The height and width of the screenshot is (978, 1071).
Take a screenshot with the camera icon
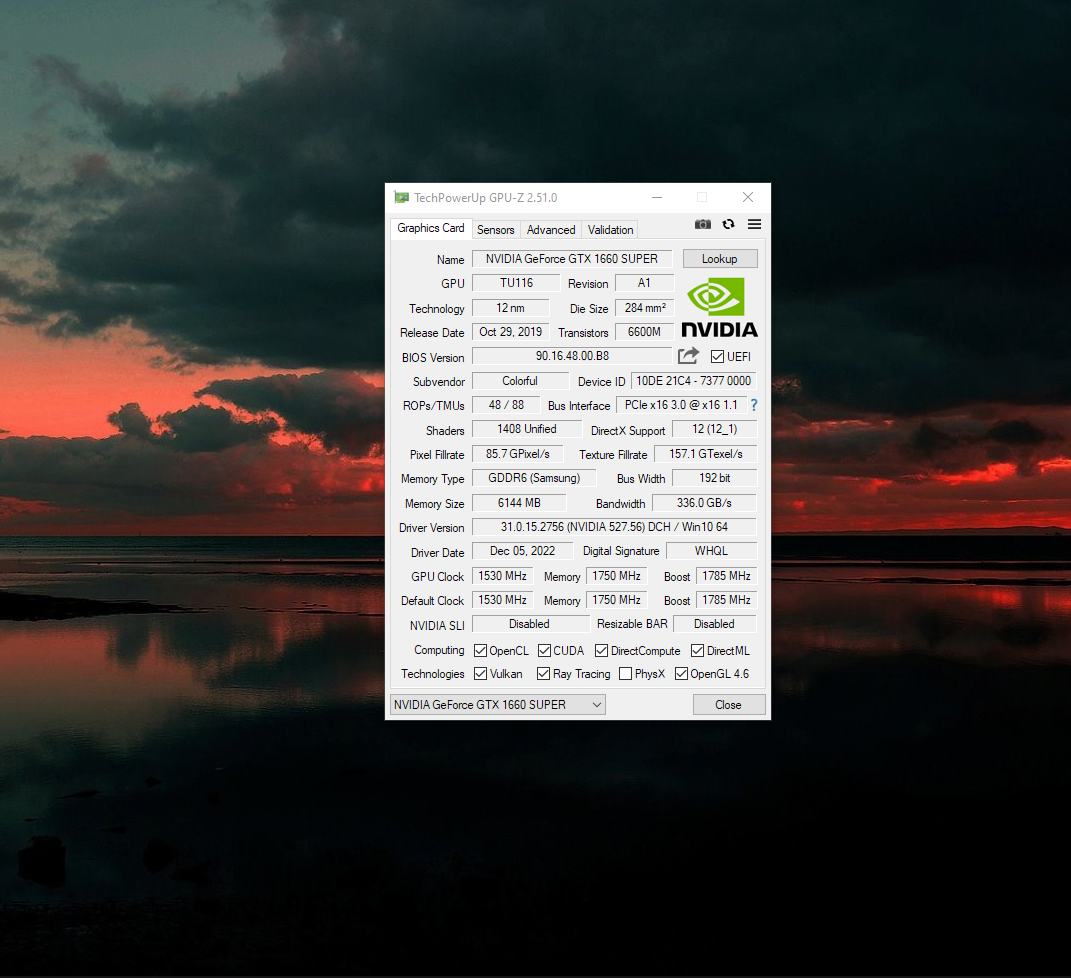click(703, 224)
